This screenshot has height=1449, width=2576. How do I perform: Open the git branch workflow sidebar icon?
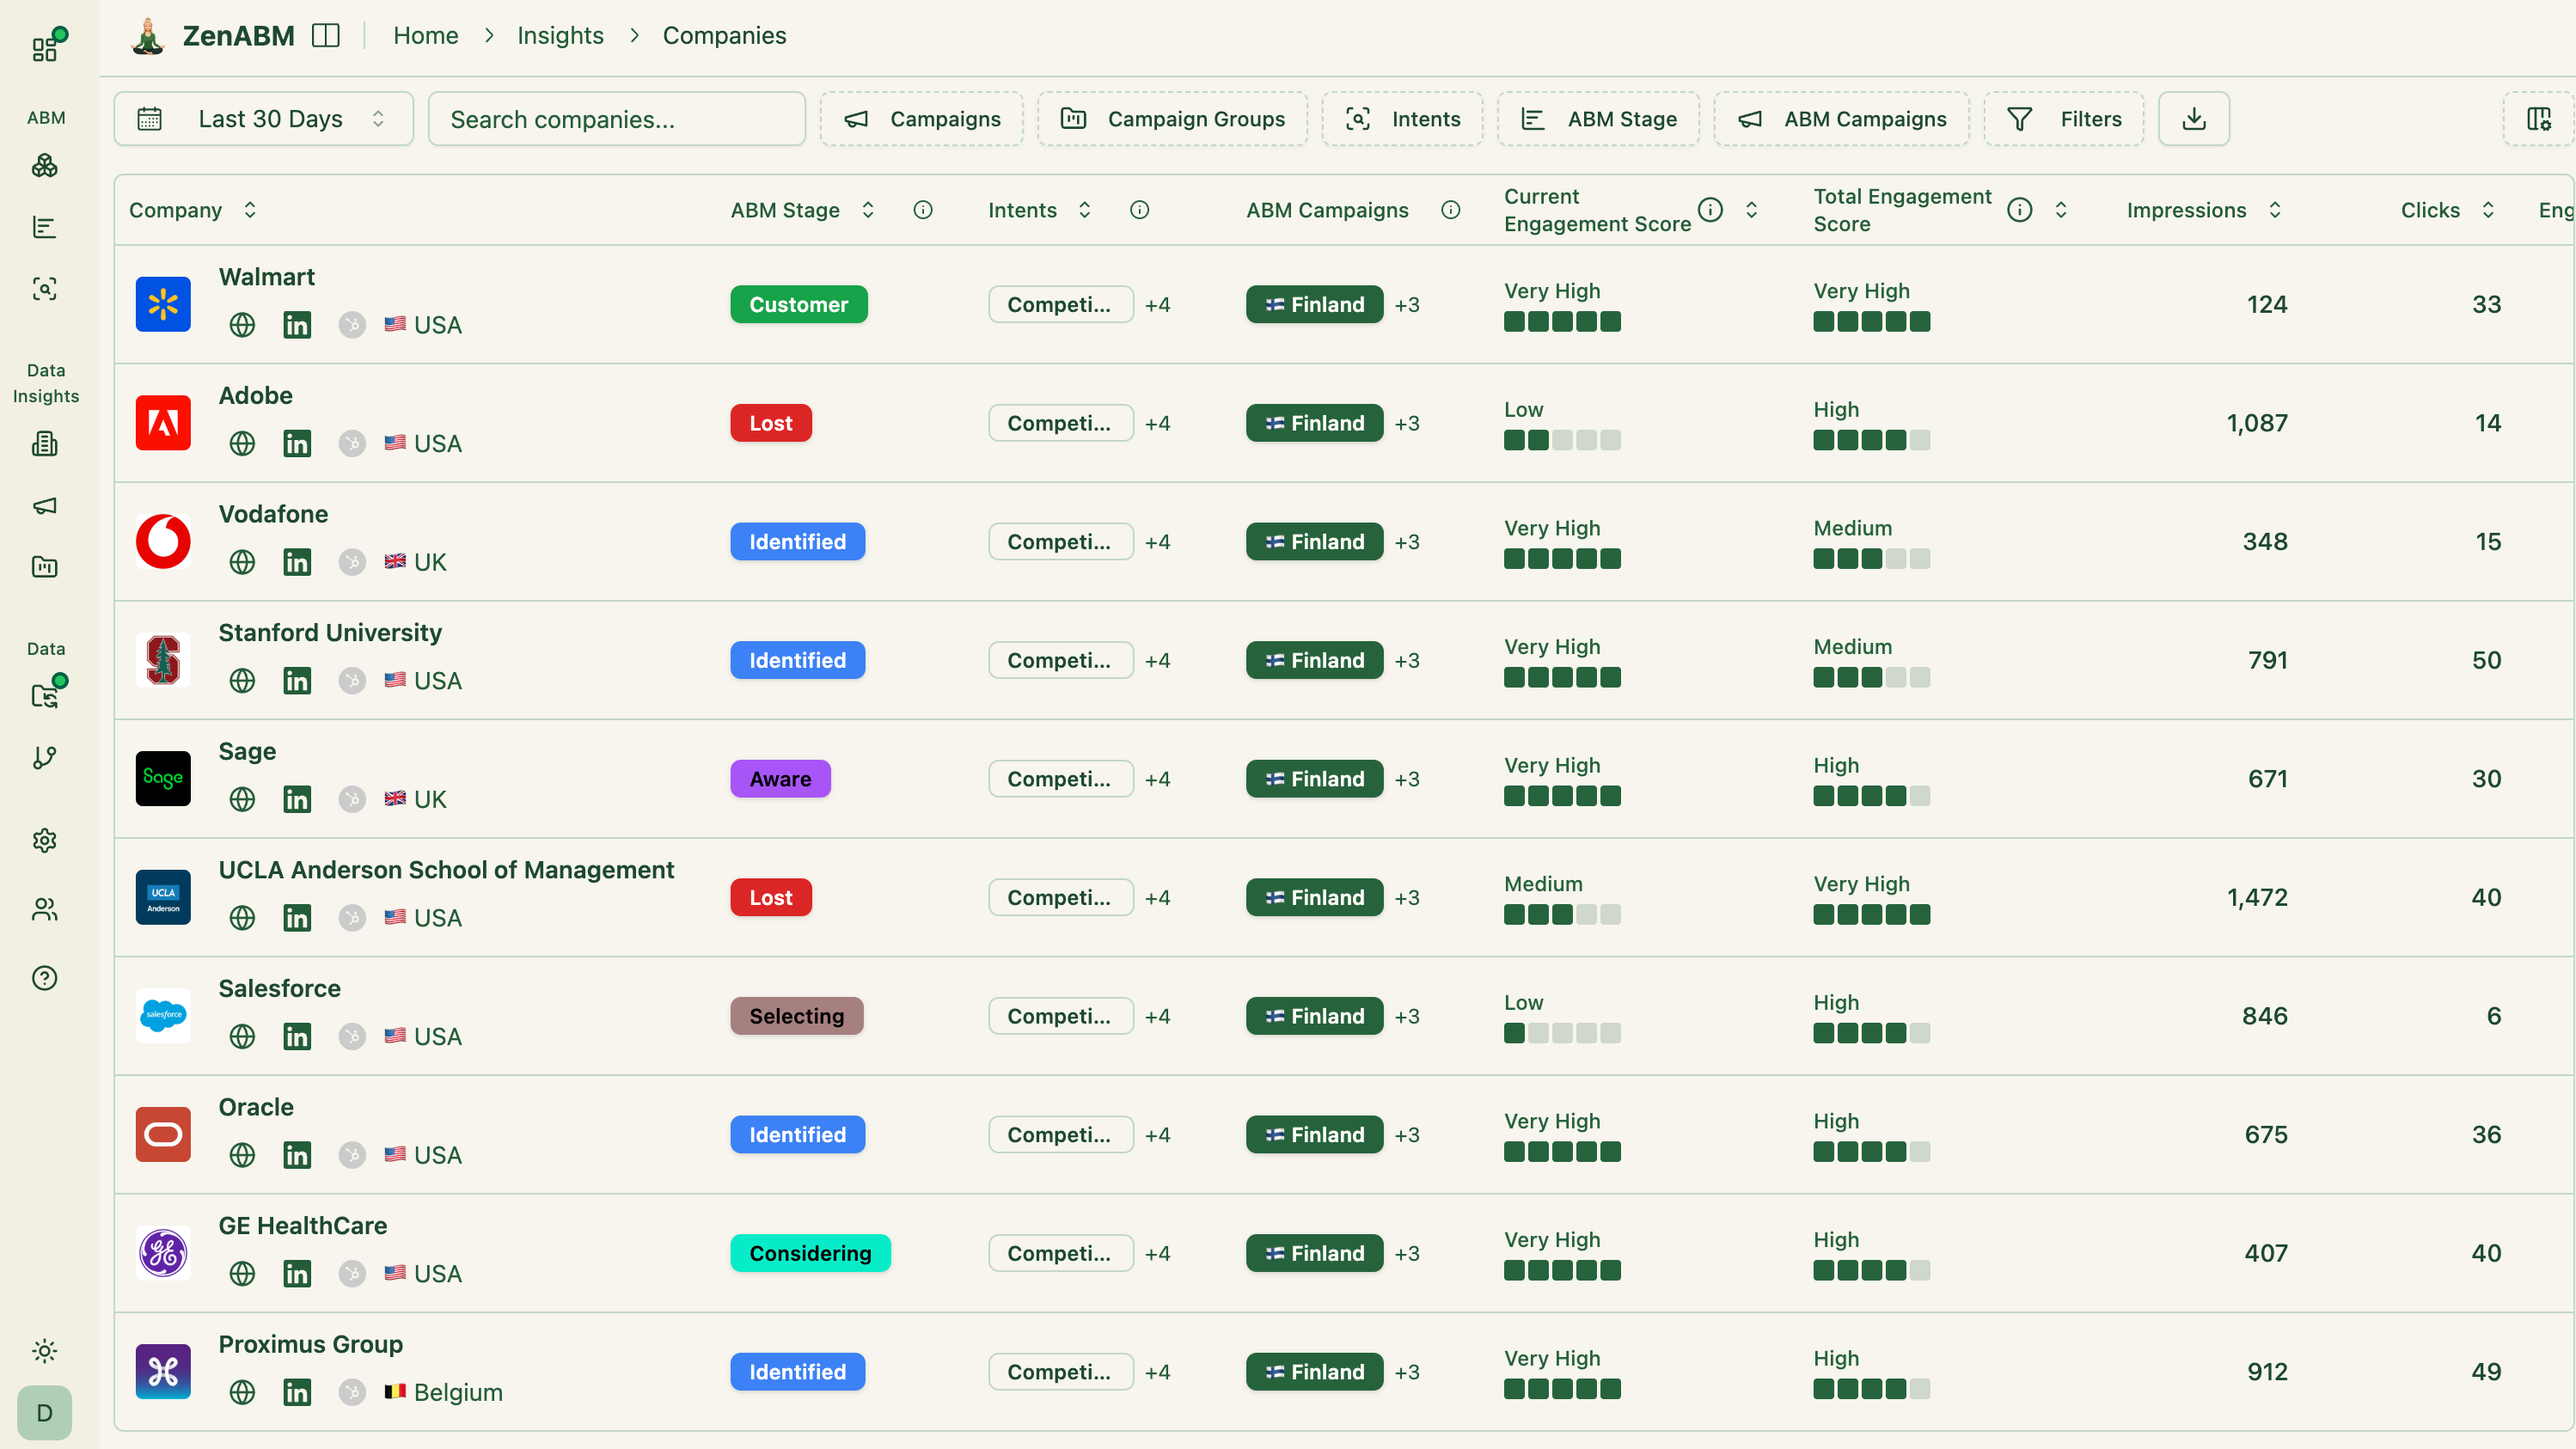[45, 757]
